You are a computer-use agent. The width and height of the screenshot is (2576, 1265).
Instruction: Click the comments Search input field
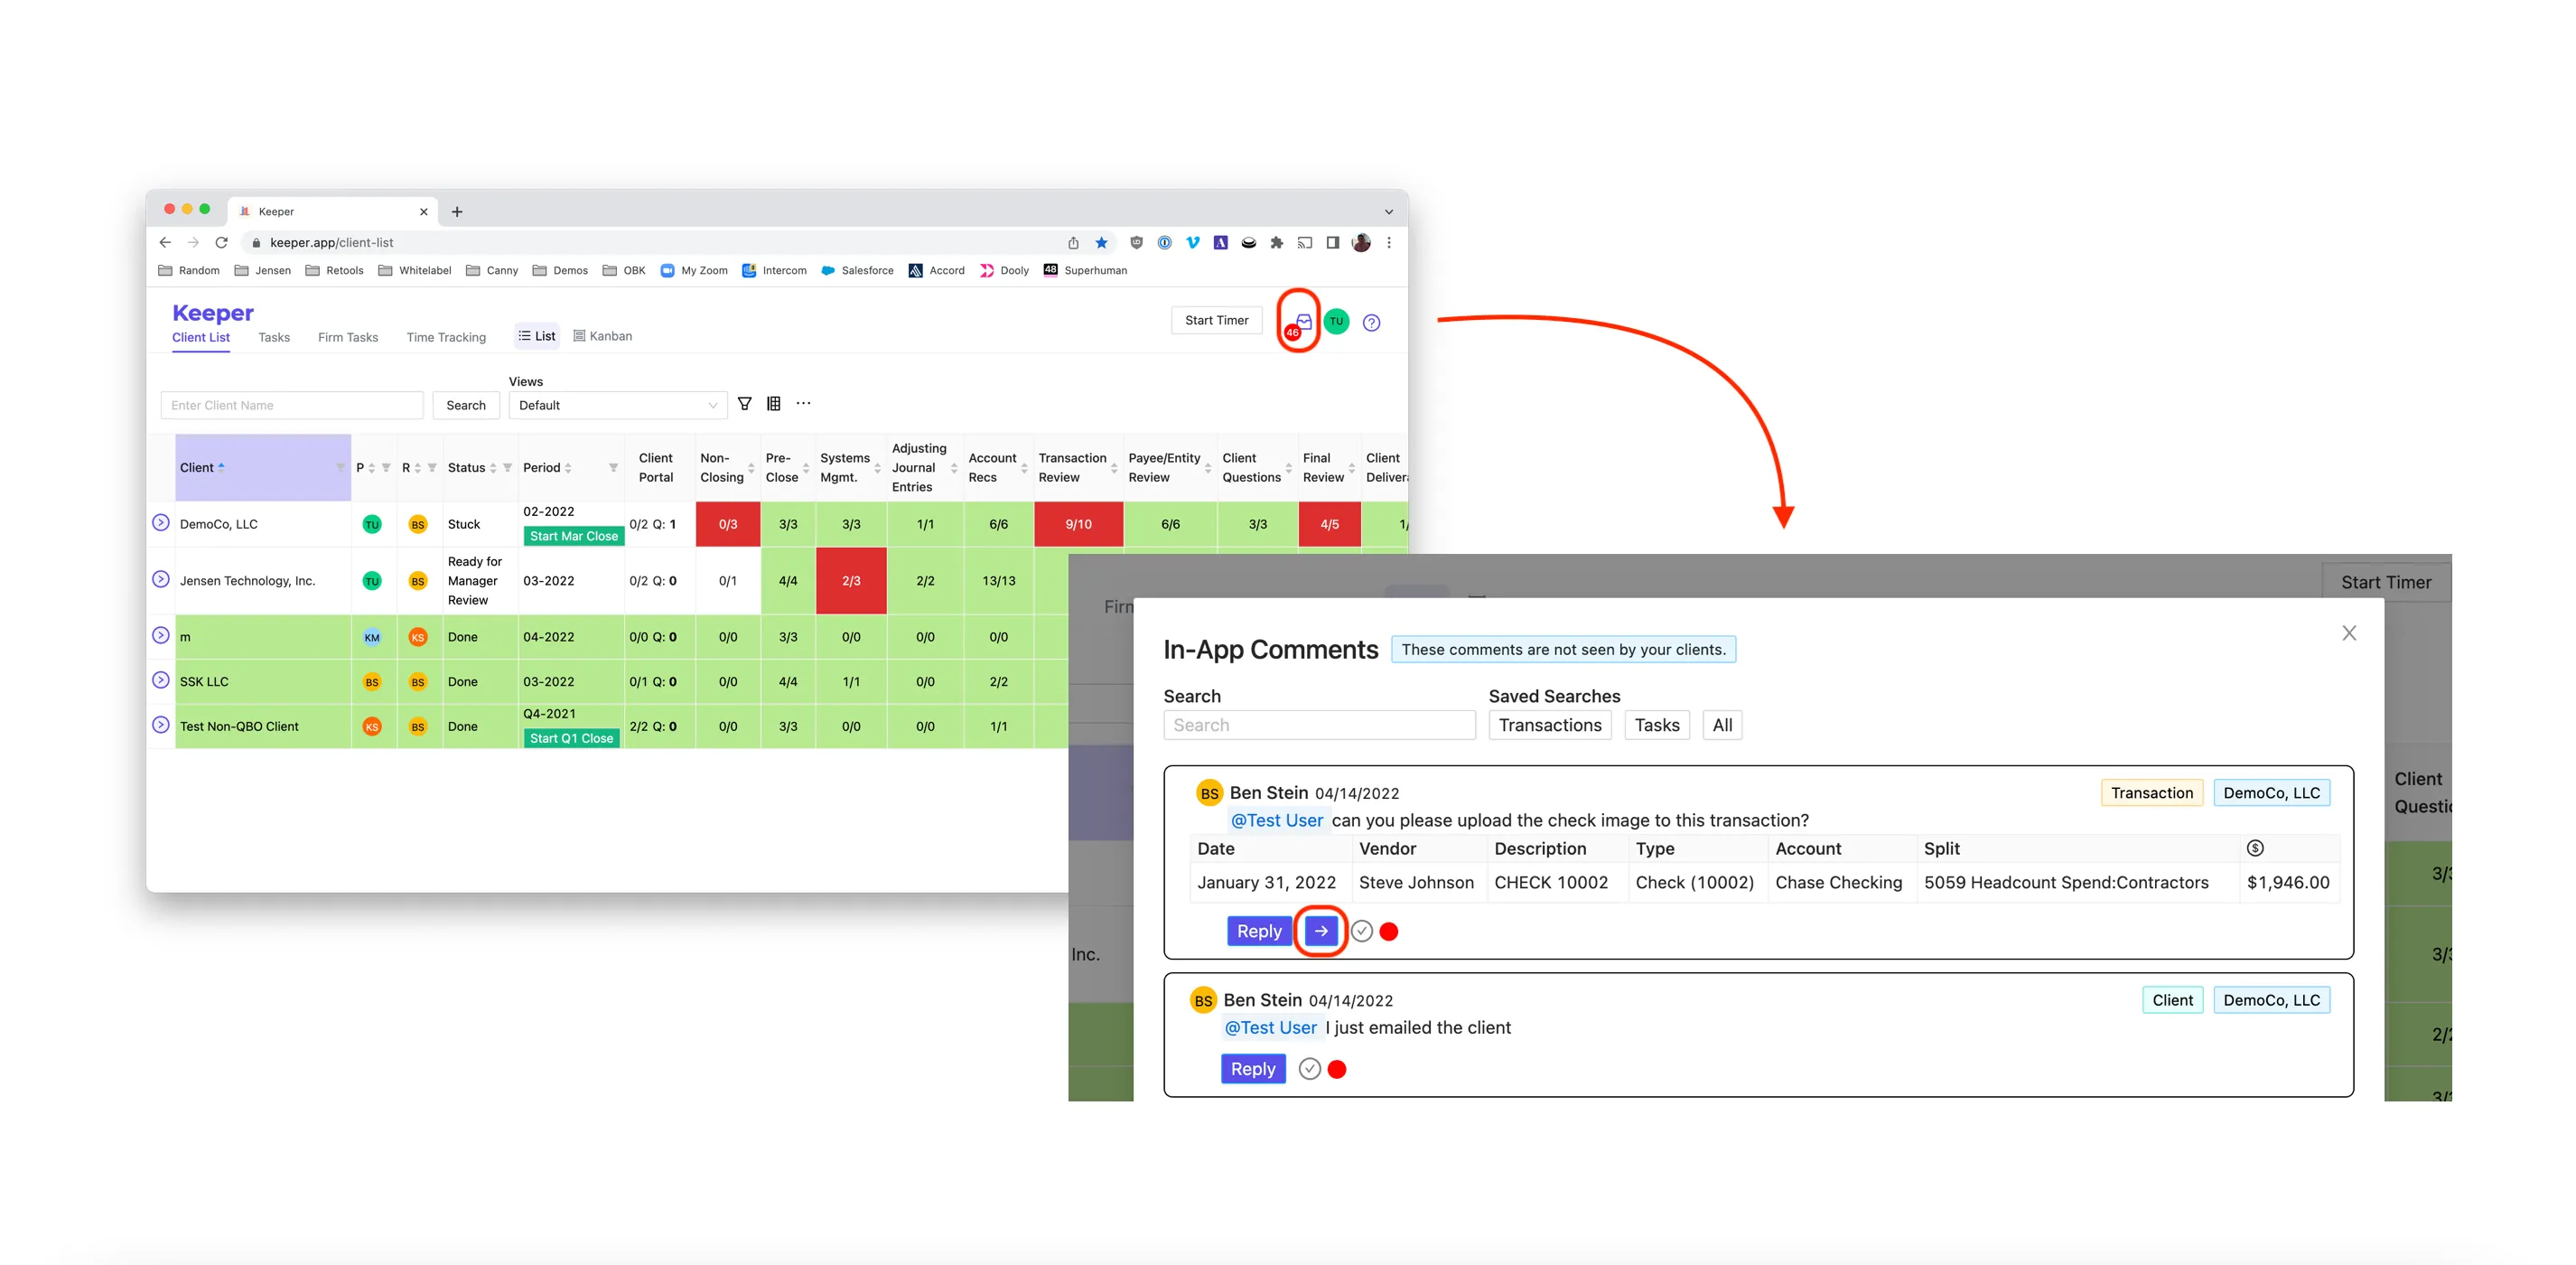click(x=1319, y=725)
